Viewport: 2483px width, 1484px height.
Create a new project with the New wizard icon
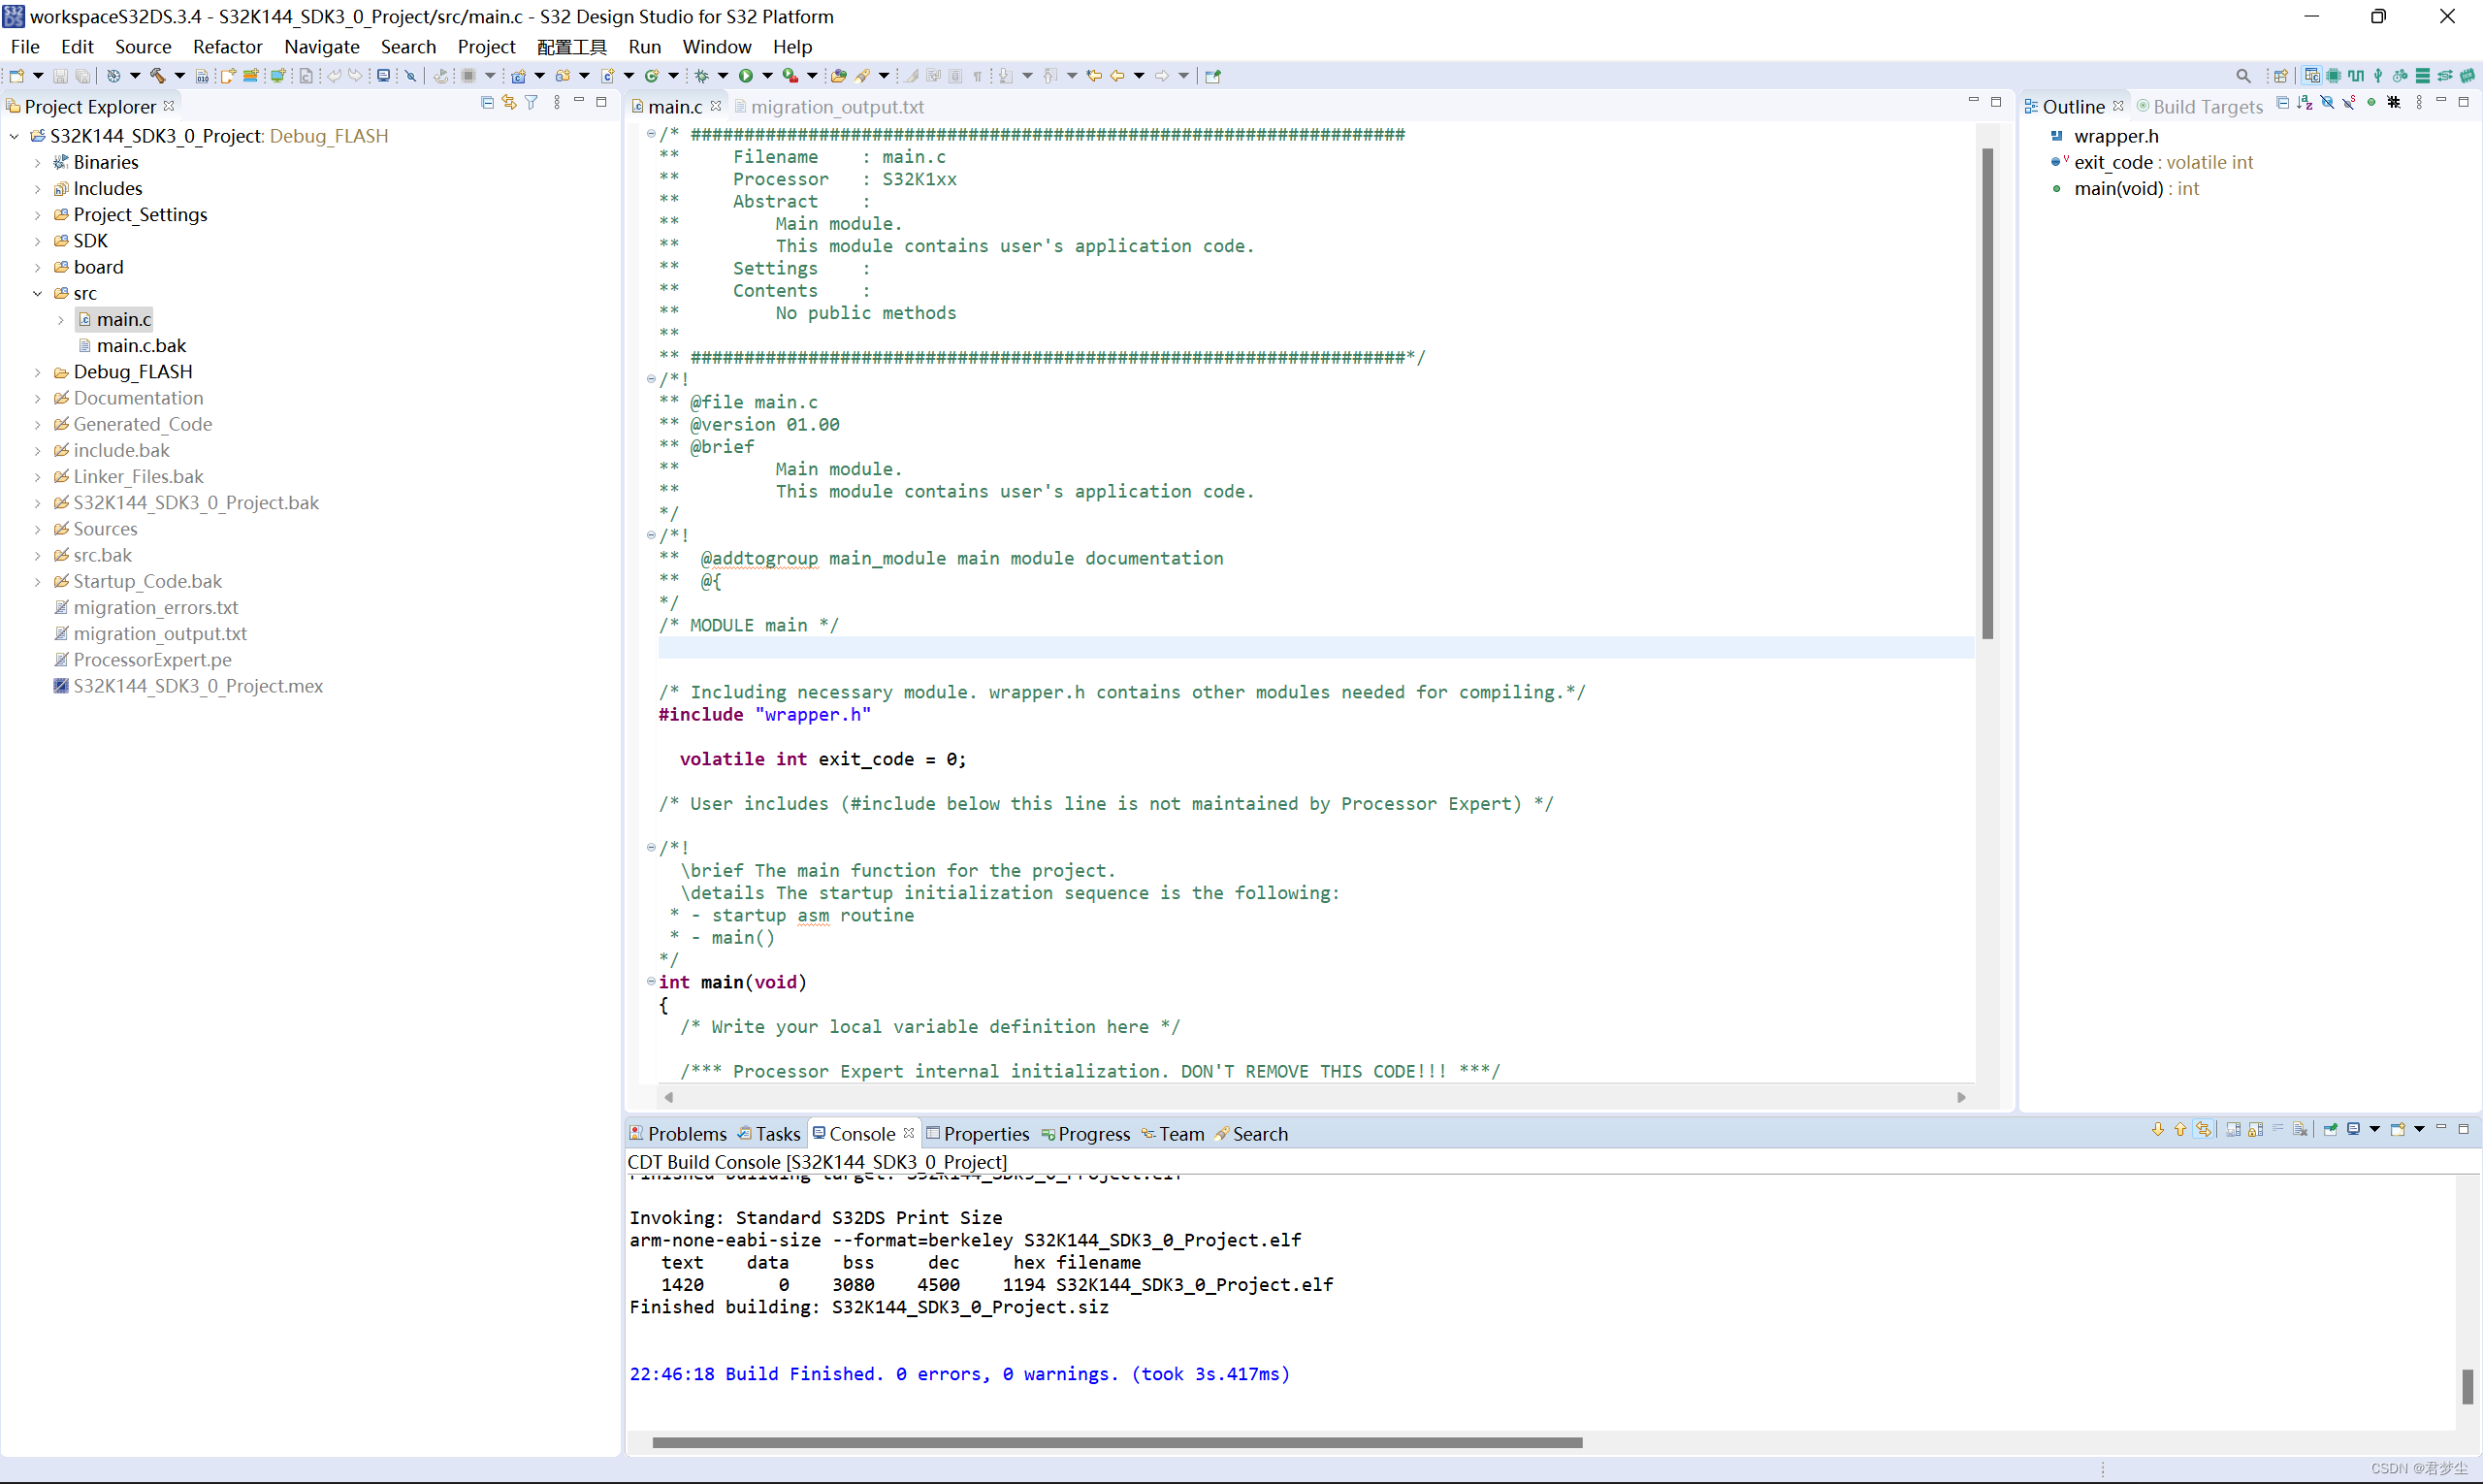pyautogui.click(x=17, y=75)
